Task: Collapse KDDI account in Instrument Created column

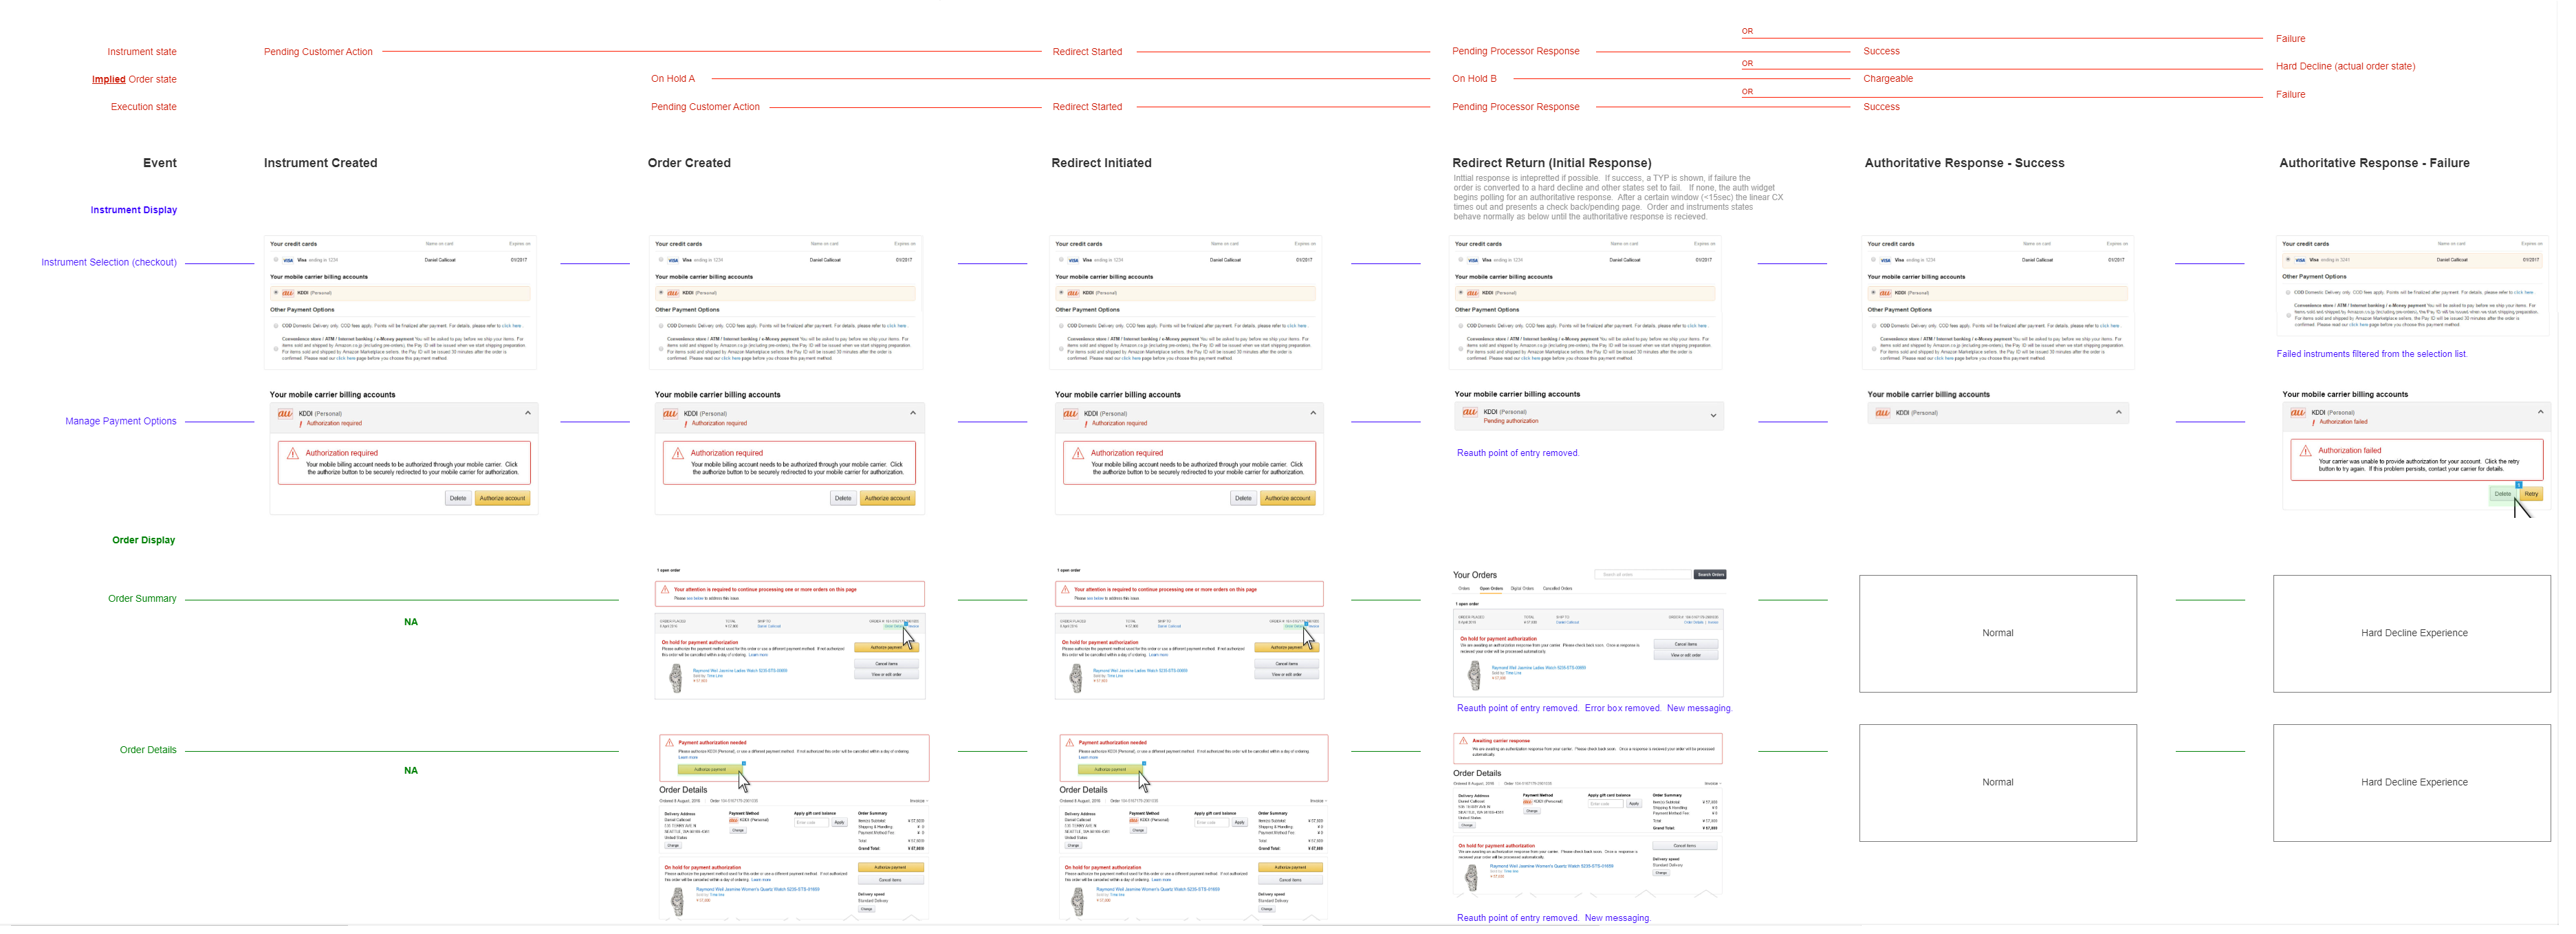Action: pyautogui.click(x=527, y=413)
